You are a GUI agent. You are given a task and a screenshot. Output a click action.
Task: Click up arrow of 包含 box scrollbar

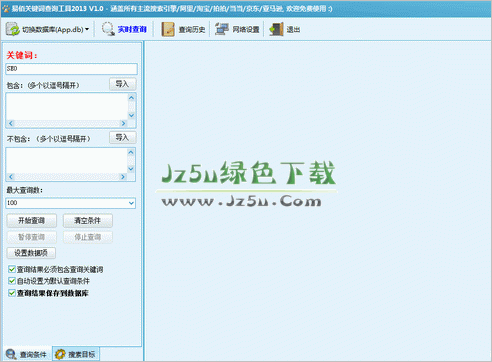[131, 98]
